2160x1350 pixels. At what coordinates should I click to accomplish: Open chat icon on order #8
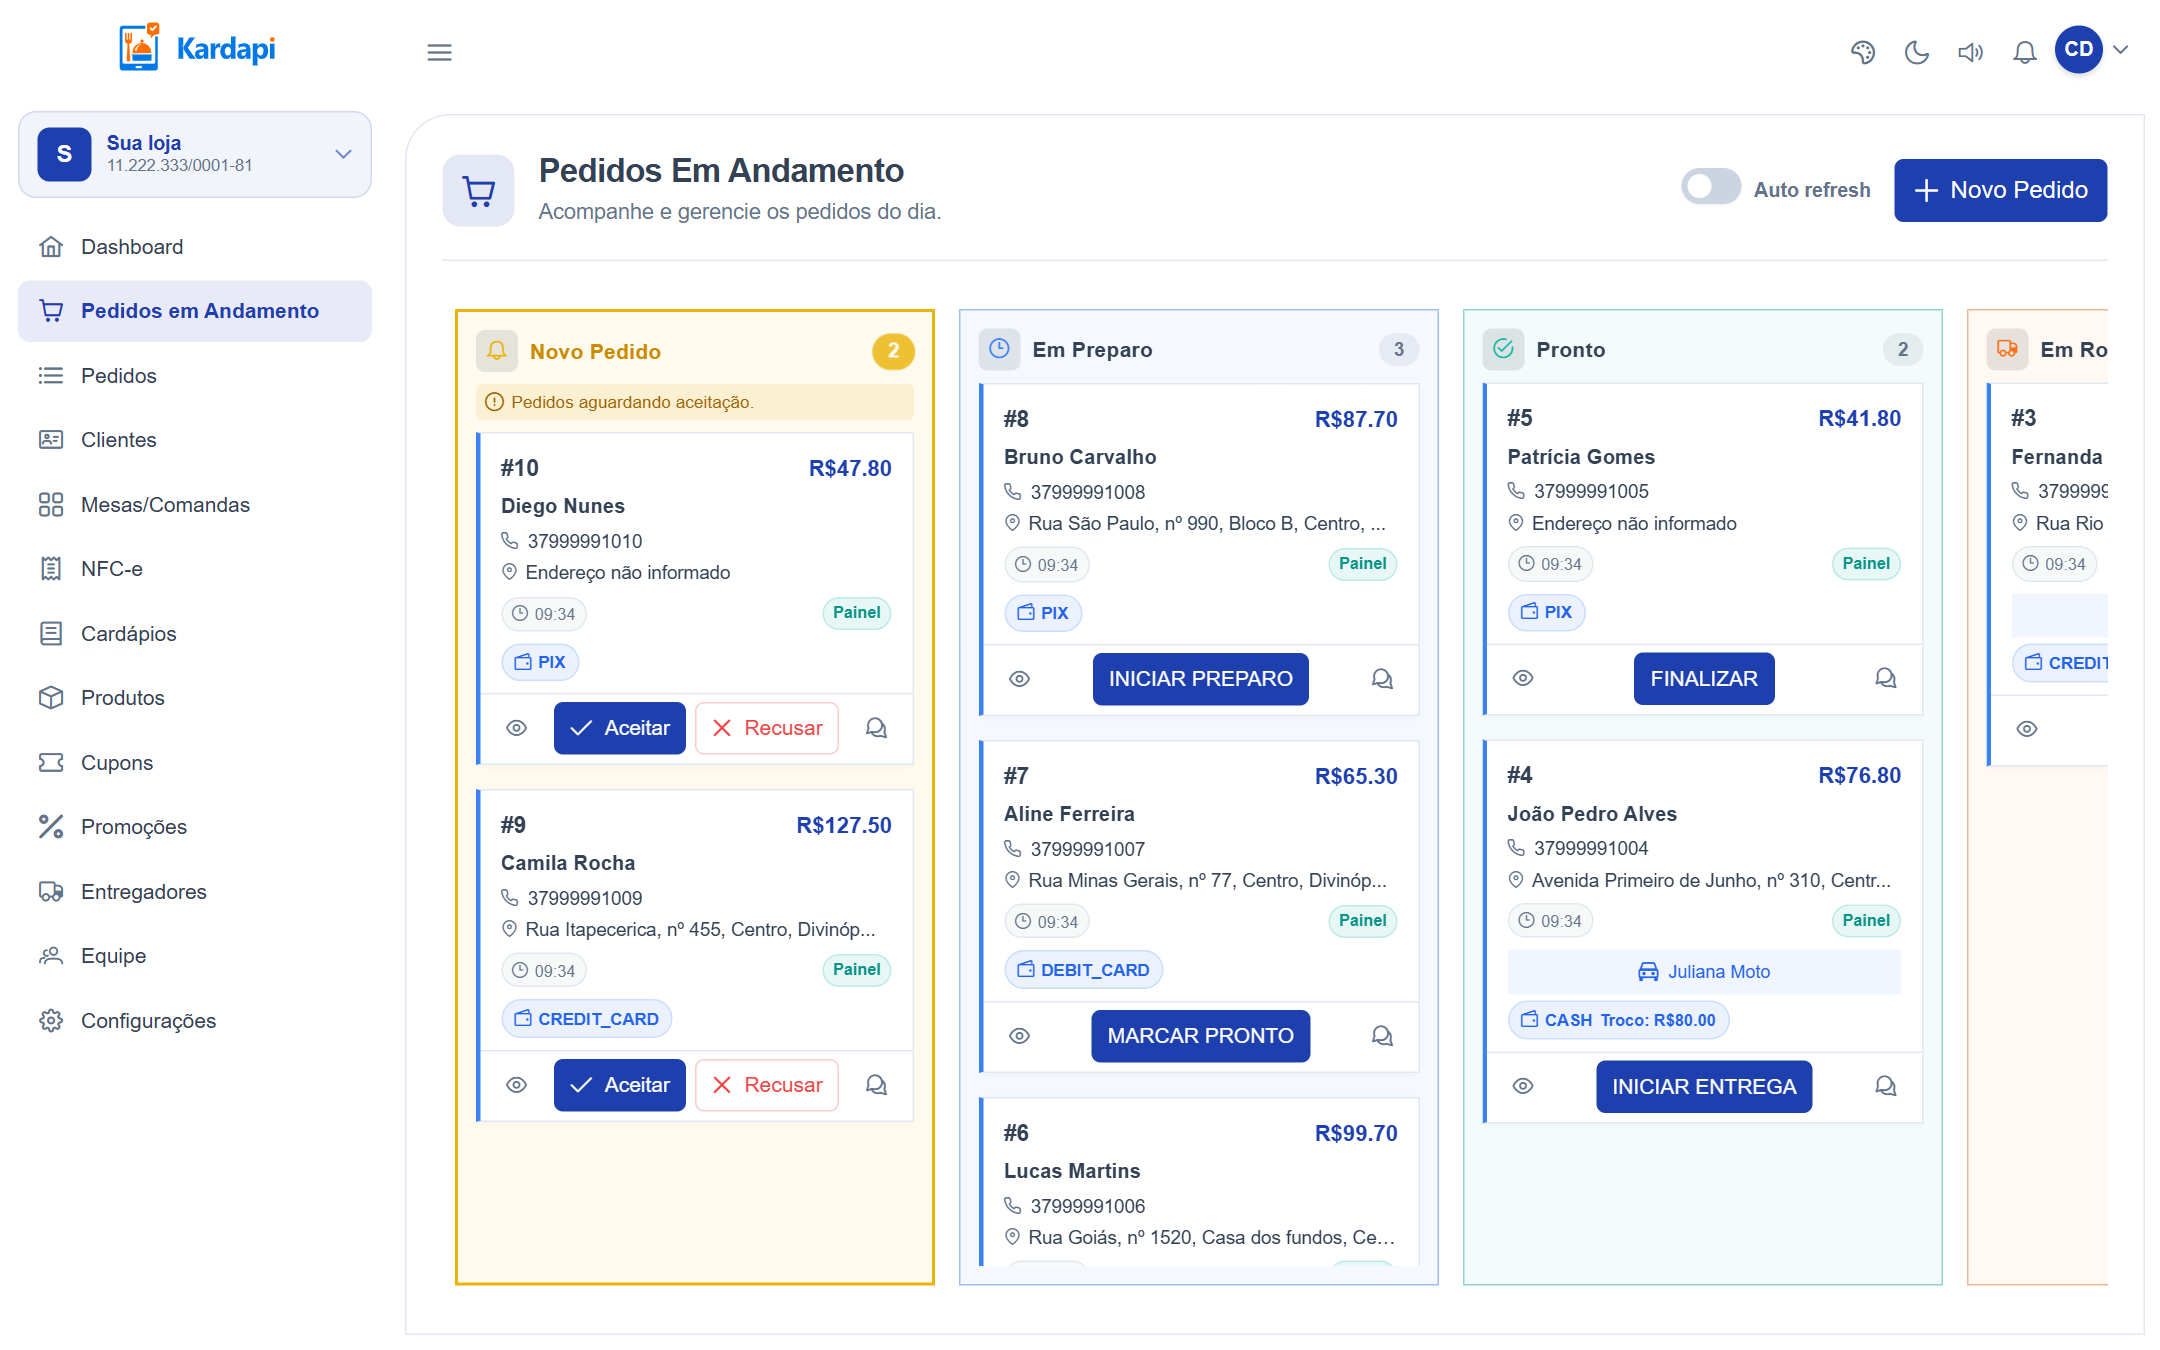point(1382,679)
